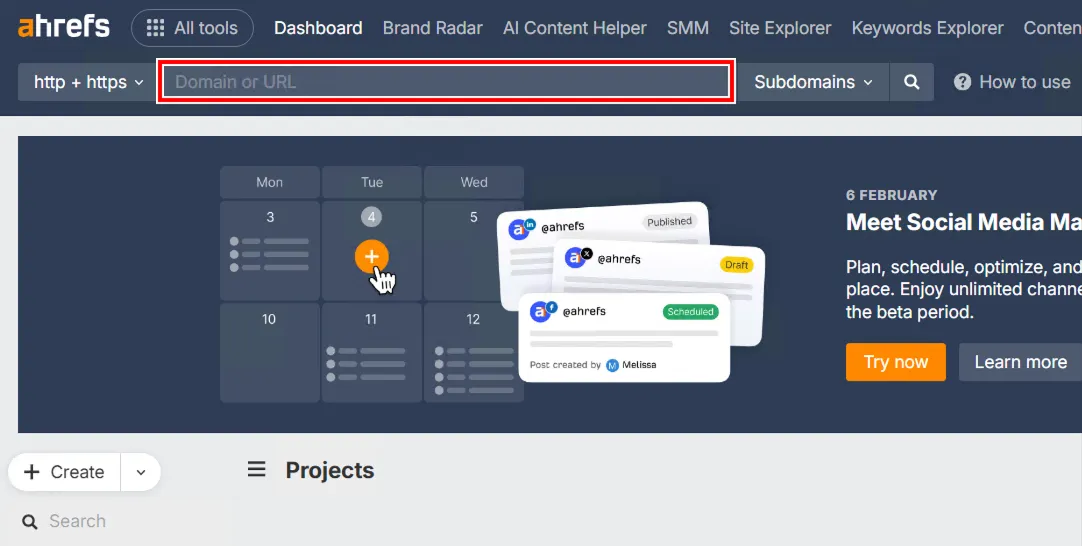
Task: Expand the Create dropdown arrow
Action: click(141, 472)
